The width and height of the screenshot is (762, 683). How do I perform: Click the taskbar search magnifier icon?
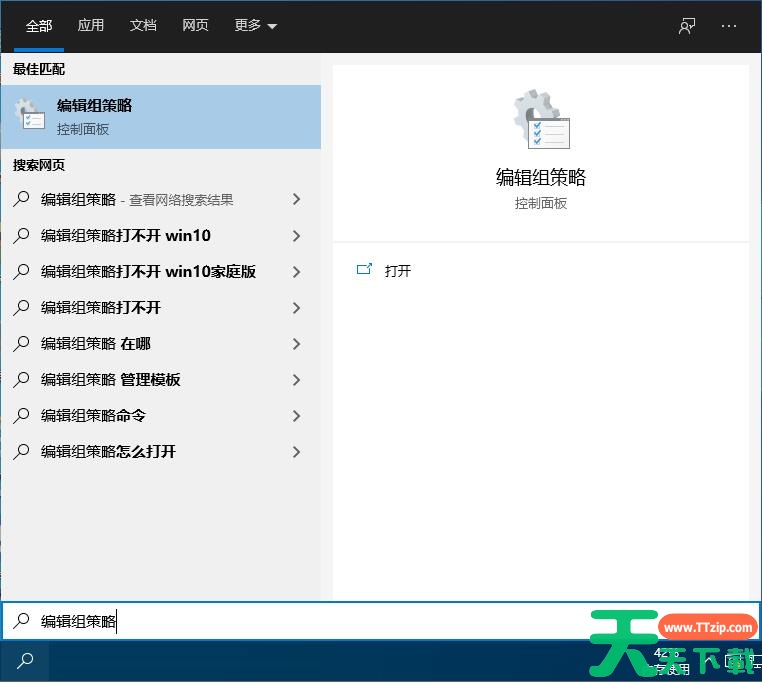(25, 661)
